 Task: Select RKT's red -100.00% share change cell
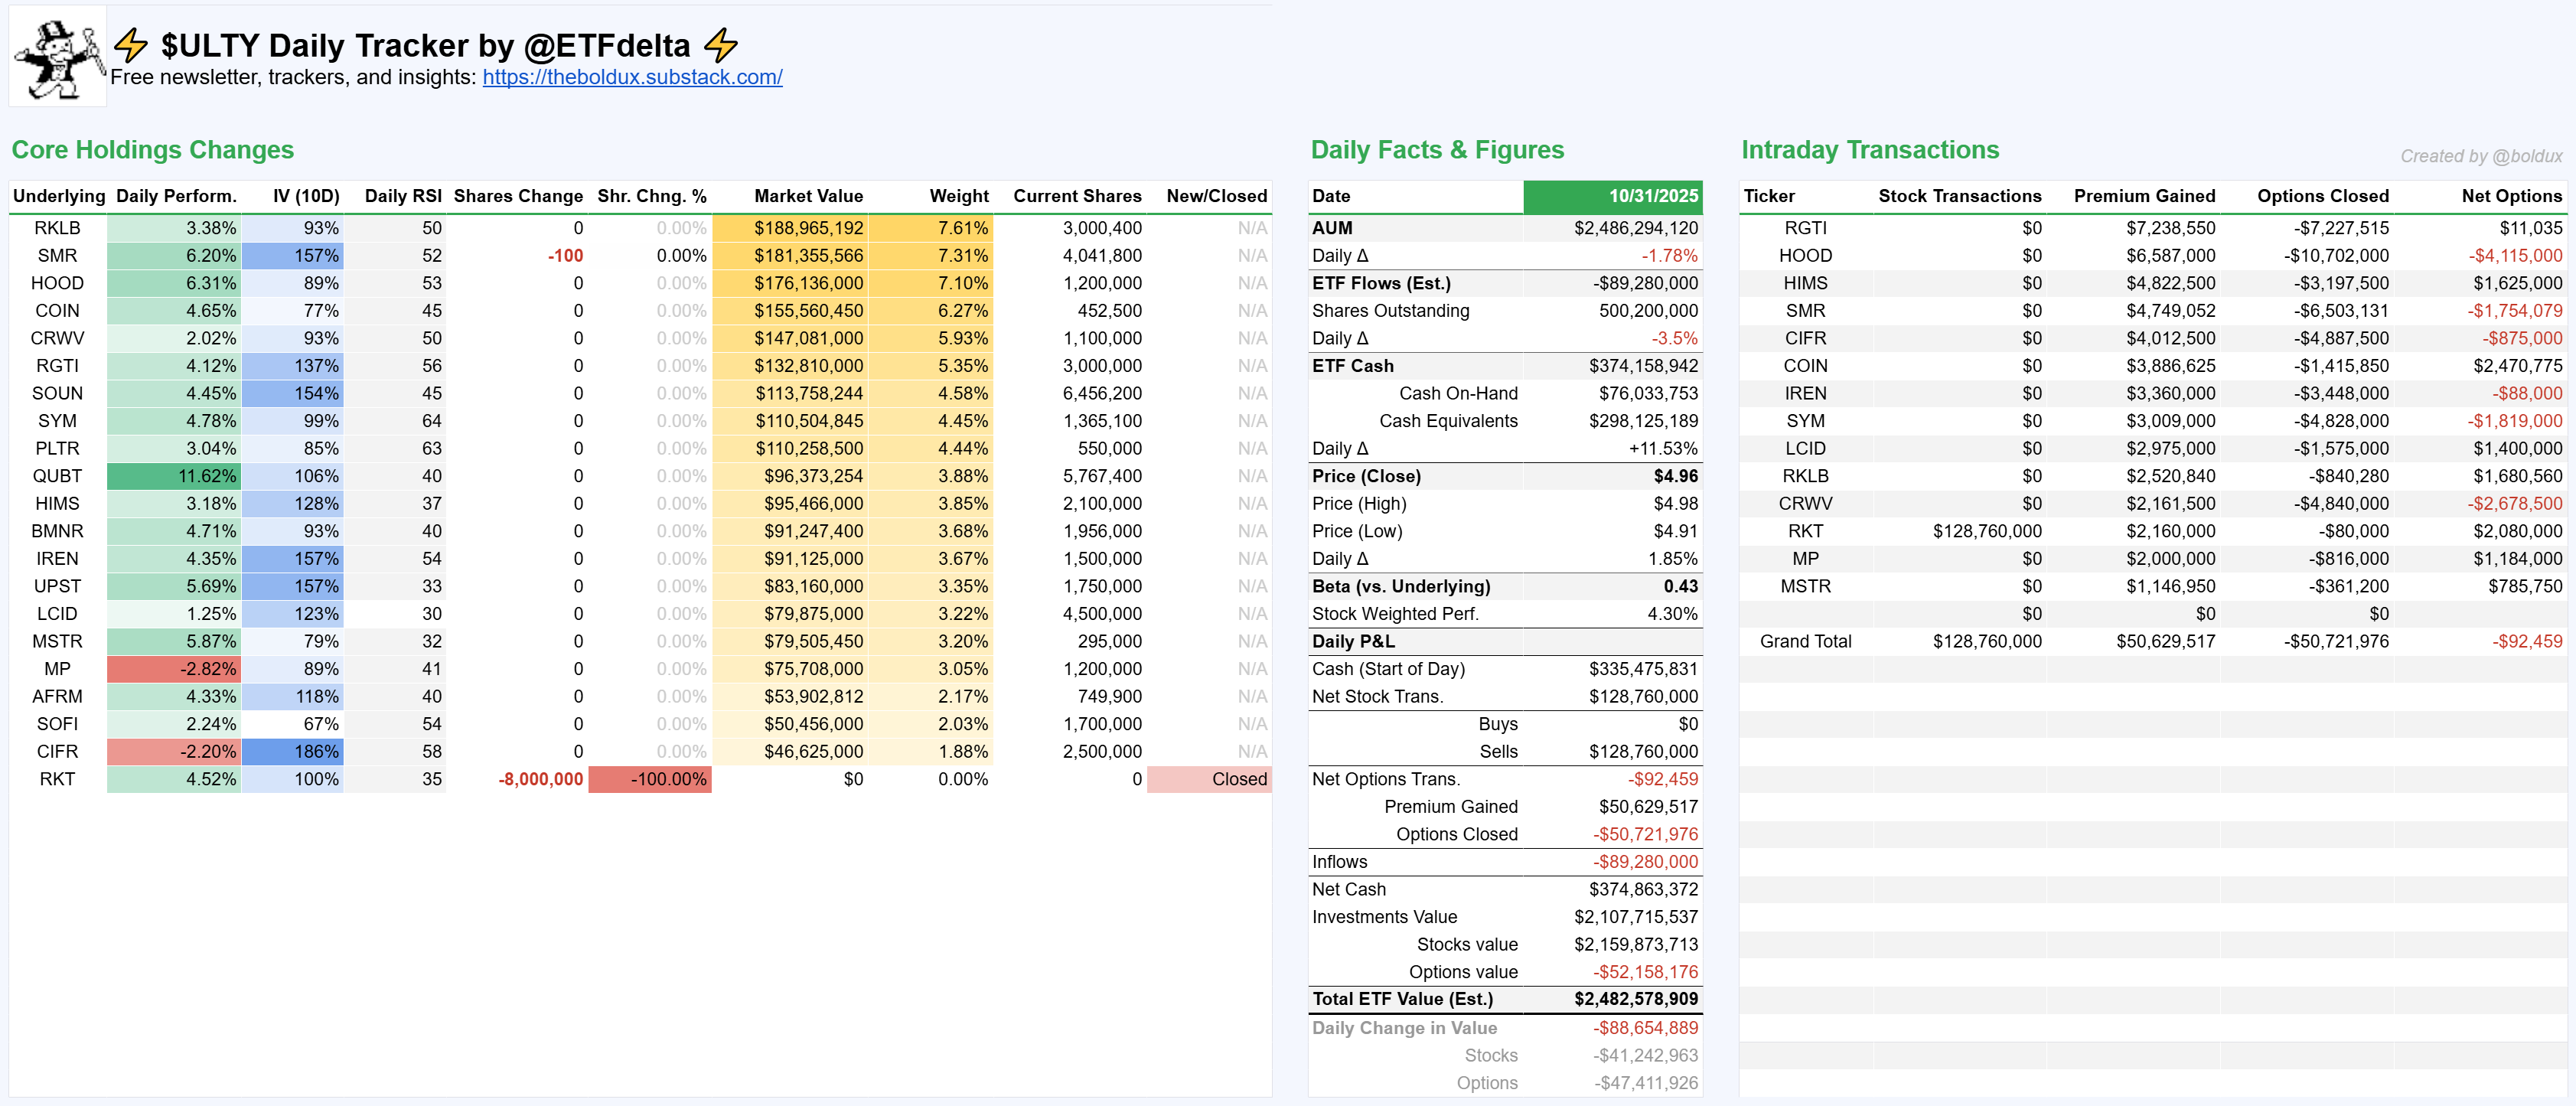[x=650, y=779]
